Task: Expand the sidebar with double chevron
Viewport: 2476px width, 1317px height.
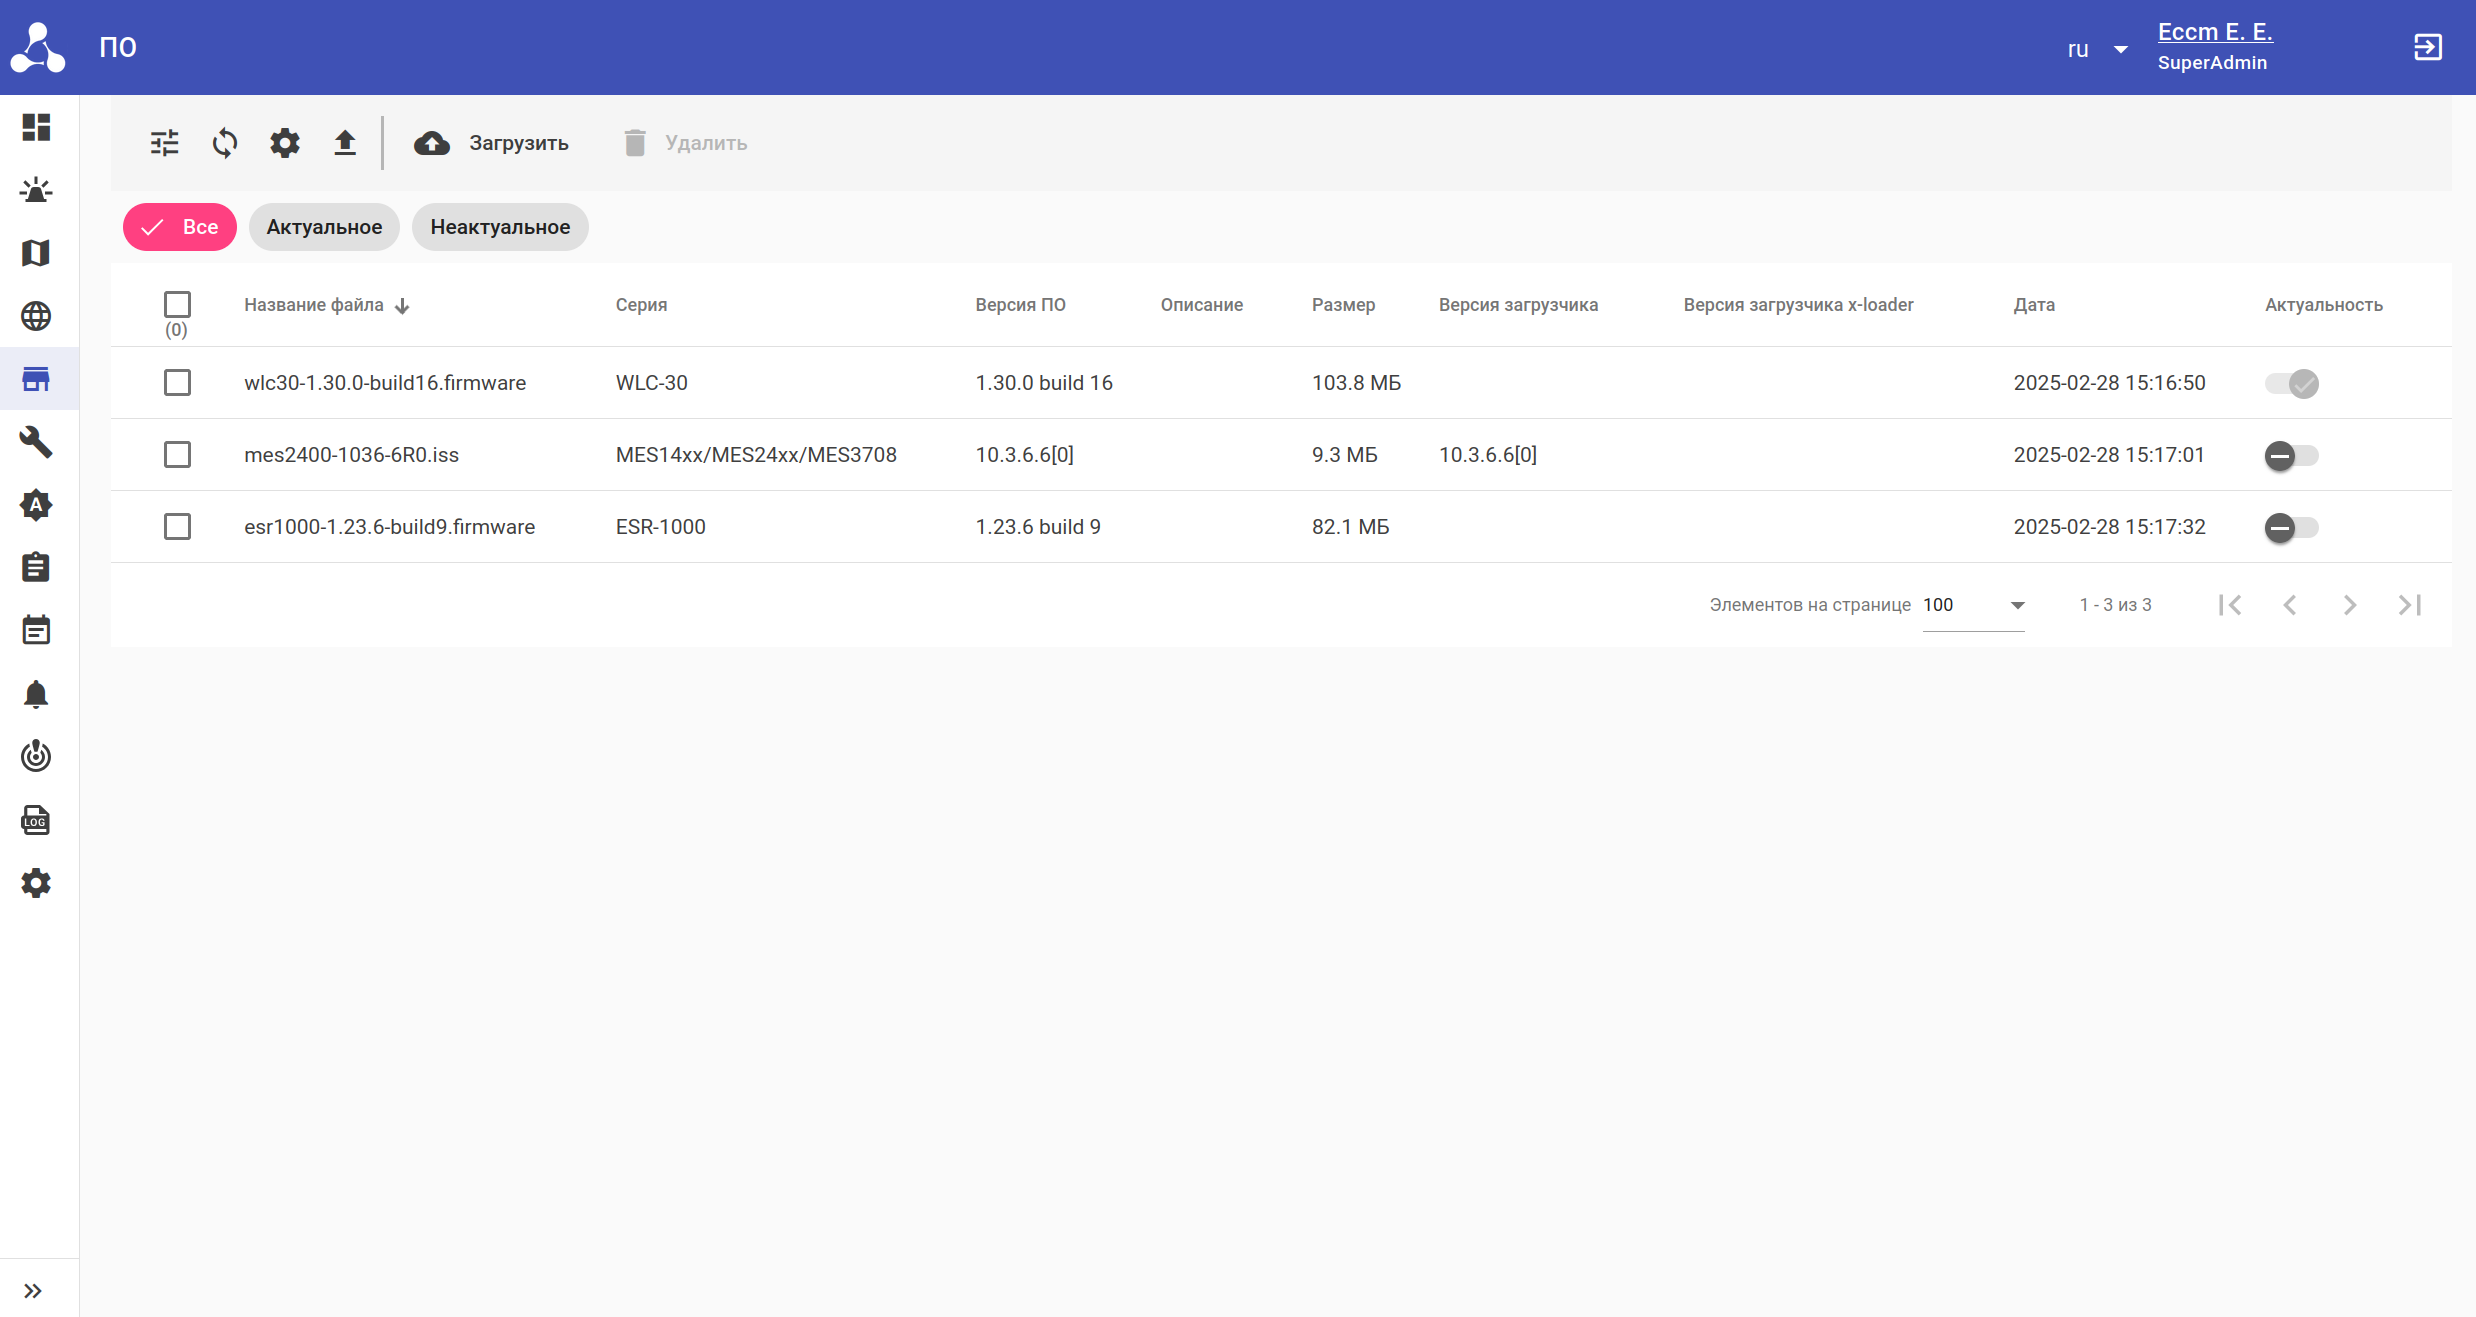Action: tap(33, 1291)
